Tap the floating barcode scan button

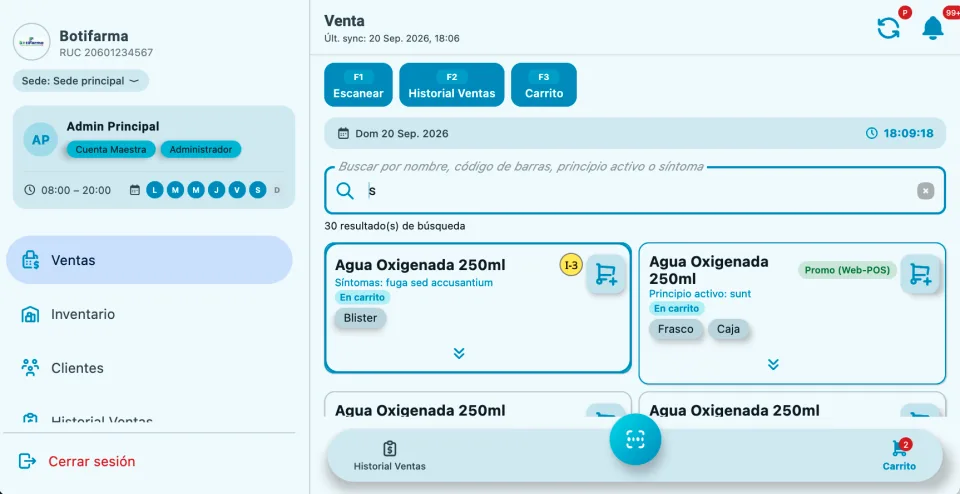(636, 439)
